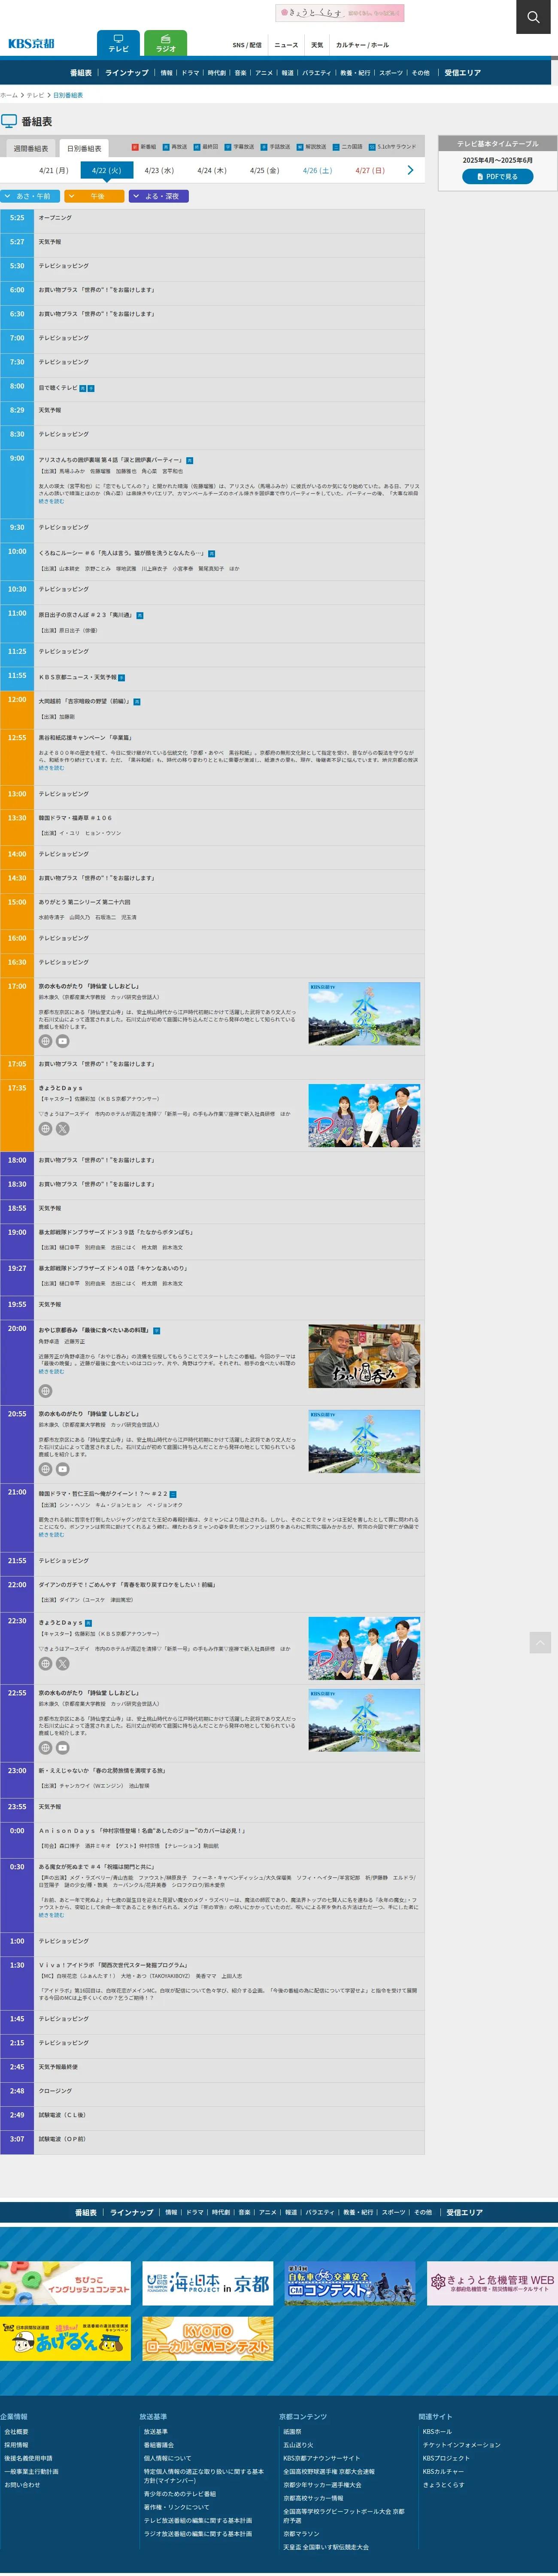Click PDFで見る button

coord(497,176)
